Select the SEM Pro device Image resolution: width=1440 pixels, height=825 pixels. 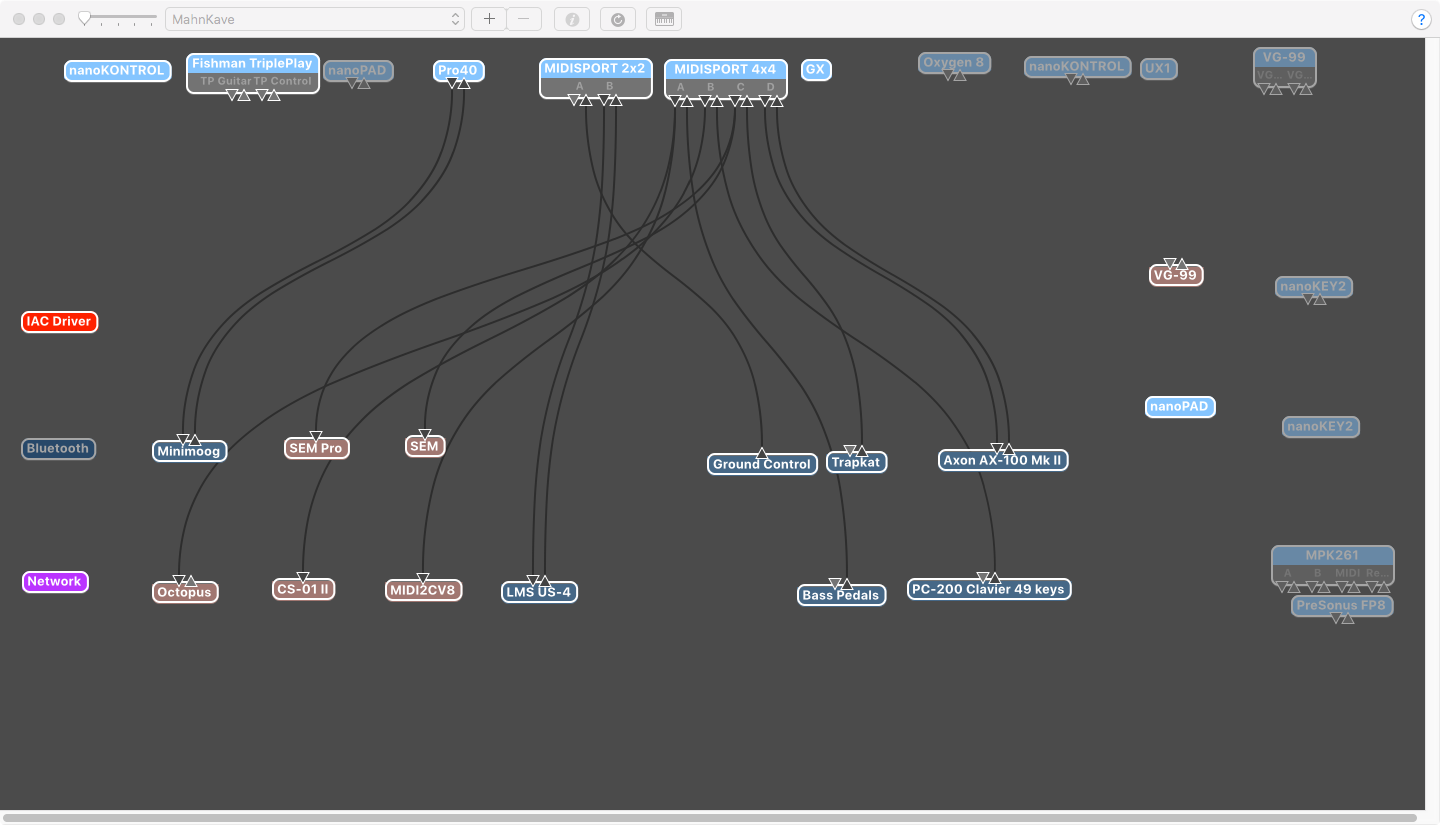316,448
